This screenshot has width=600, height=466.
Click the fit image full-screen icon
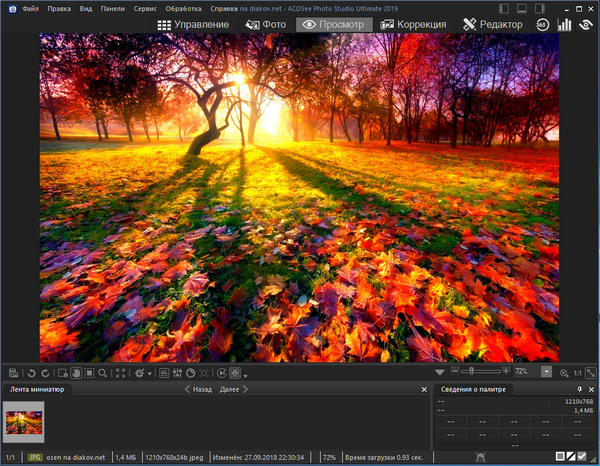point(121,372)
